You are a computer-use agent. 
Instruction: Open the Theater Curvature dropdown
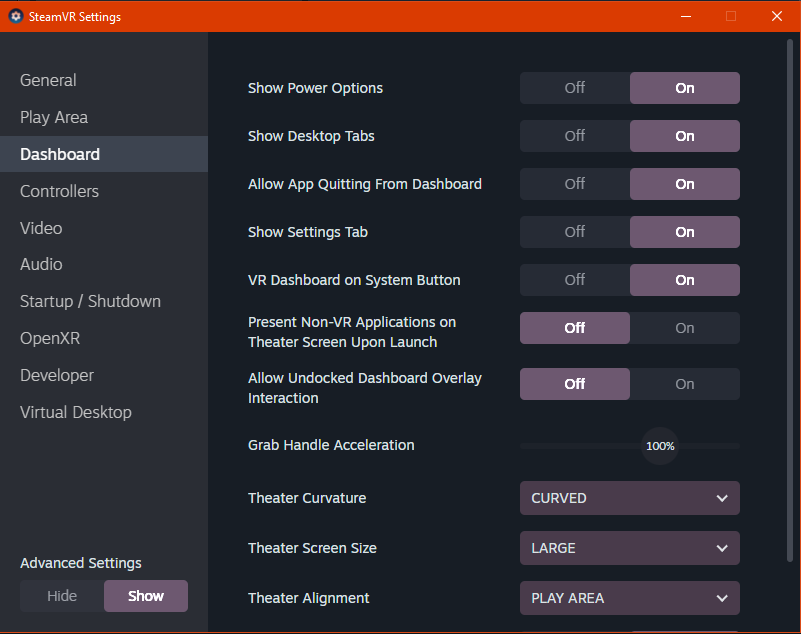[x=630, y=498]
